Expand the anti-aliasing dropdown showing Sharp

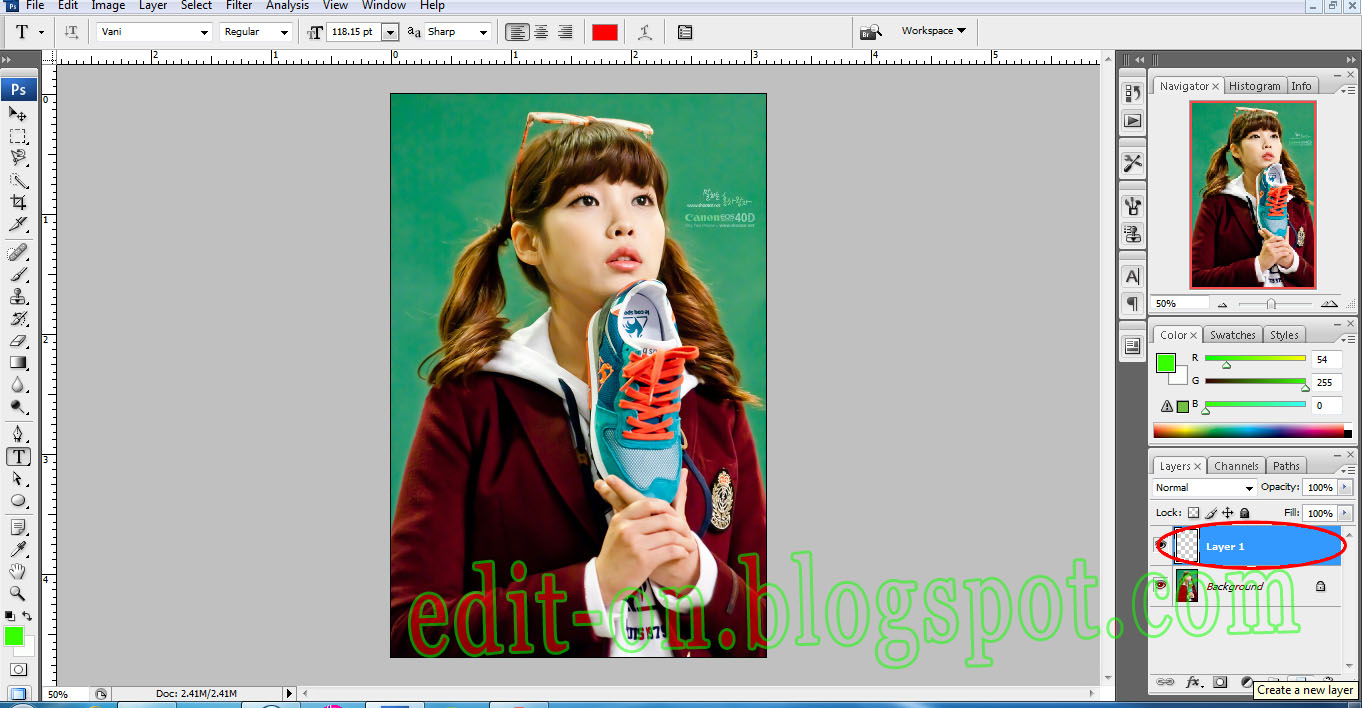pos(458,31)
